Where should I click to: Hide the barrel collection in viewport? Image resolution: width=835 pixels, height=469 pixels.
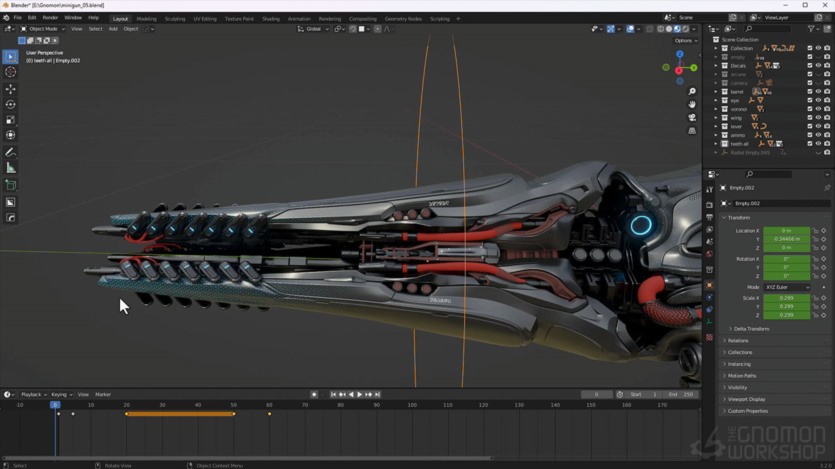point(818,92)
